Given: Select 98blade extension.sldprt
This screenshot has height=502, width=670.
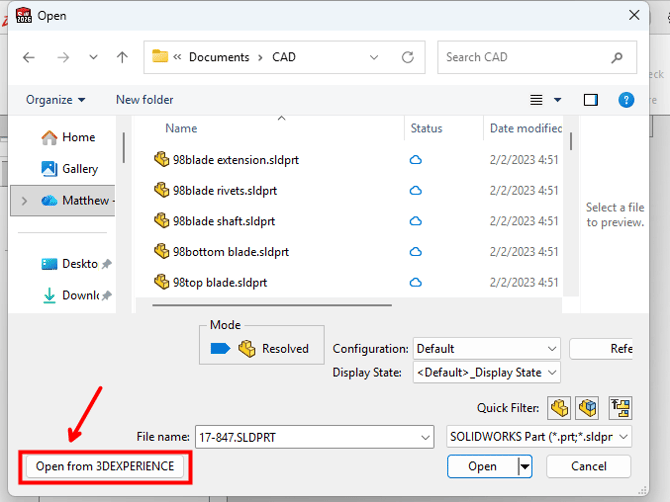Looking at the screenshot, I should (235, 160).
